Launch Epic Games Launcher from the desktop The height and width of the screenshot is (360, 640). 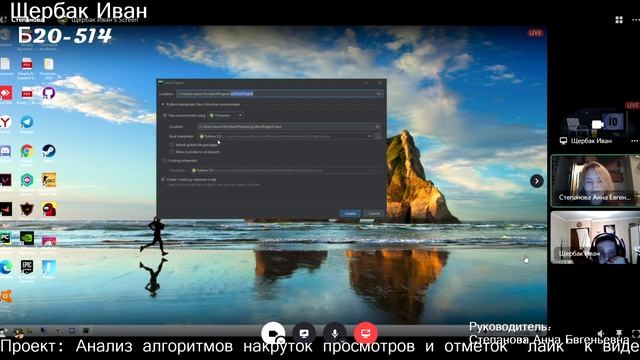[27, 267]
